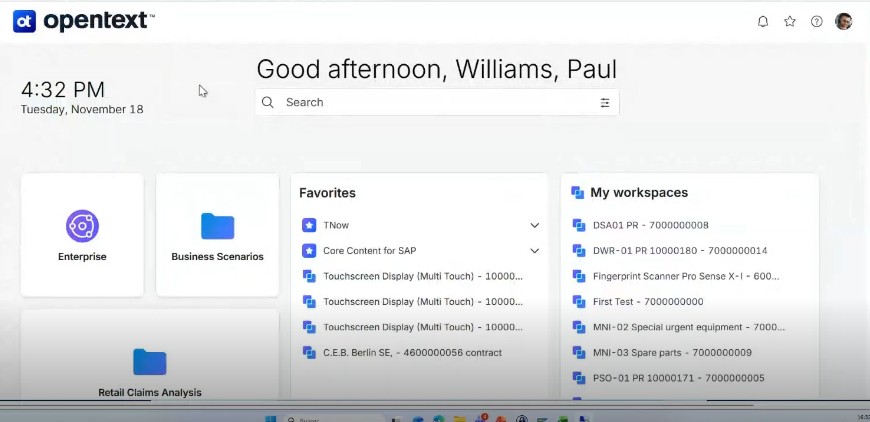Click the My workspaces header icon
Image resolution: width=870 pixels, height=422 pixels.
coord(578,192)
